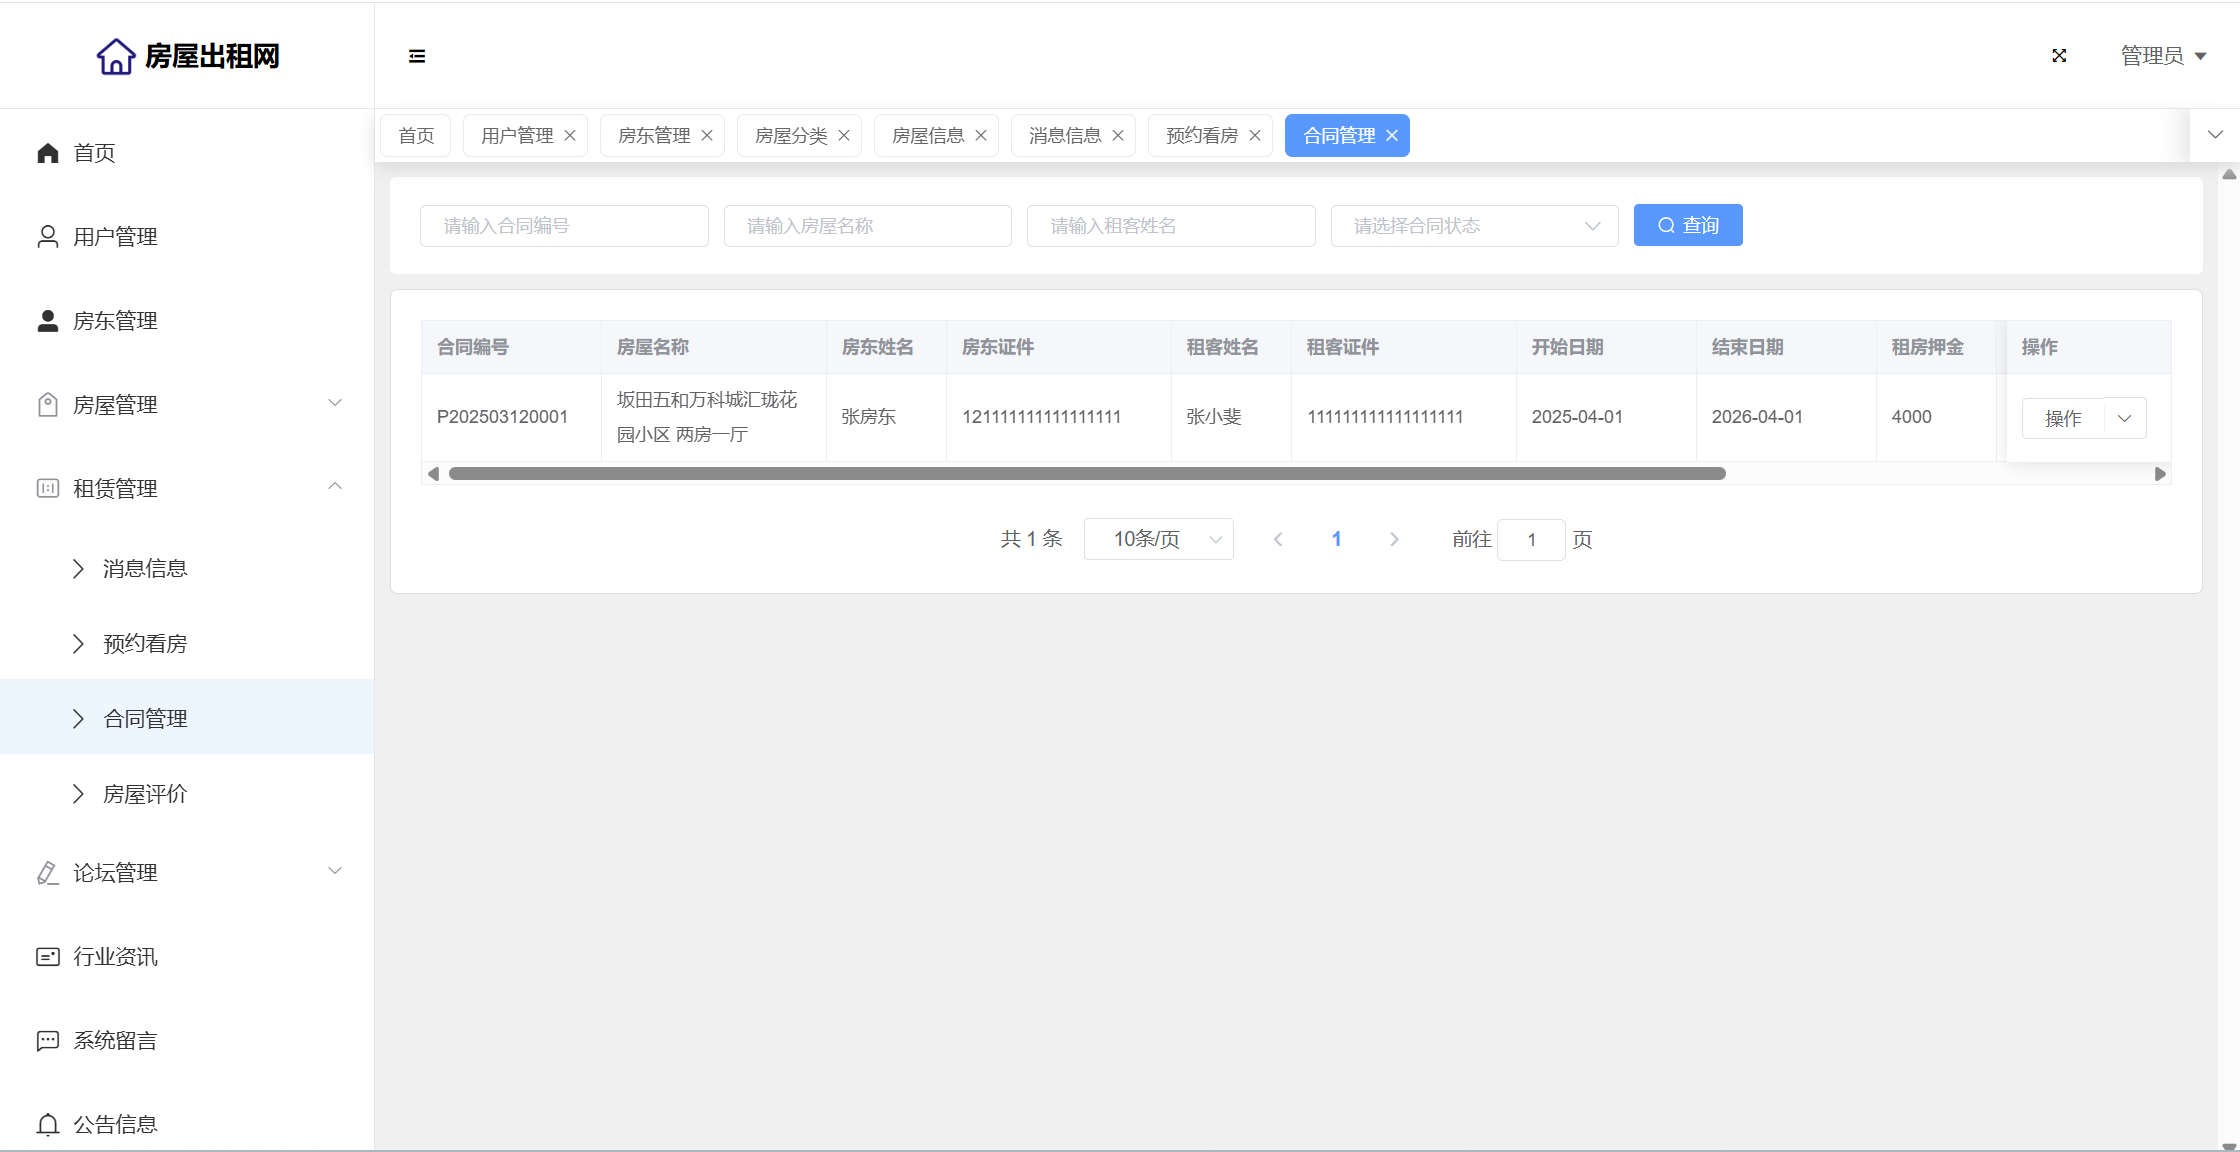Click the 房屋出租网 house logo icon
The image size is (2240, 1152).
[116, 57]
